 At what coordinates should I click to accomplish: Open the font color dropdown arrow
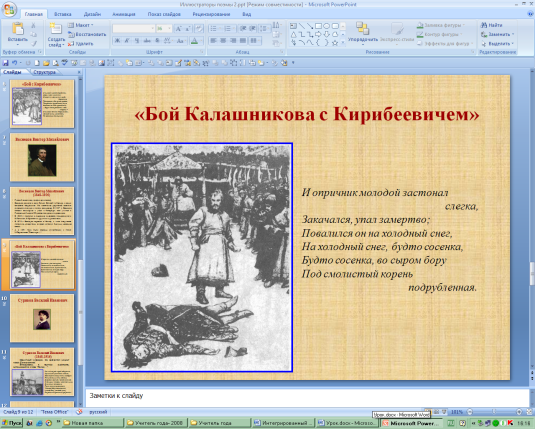point(200,41)
